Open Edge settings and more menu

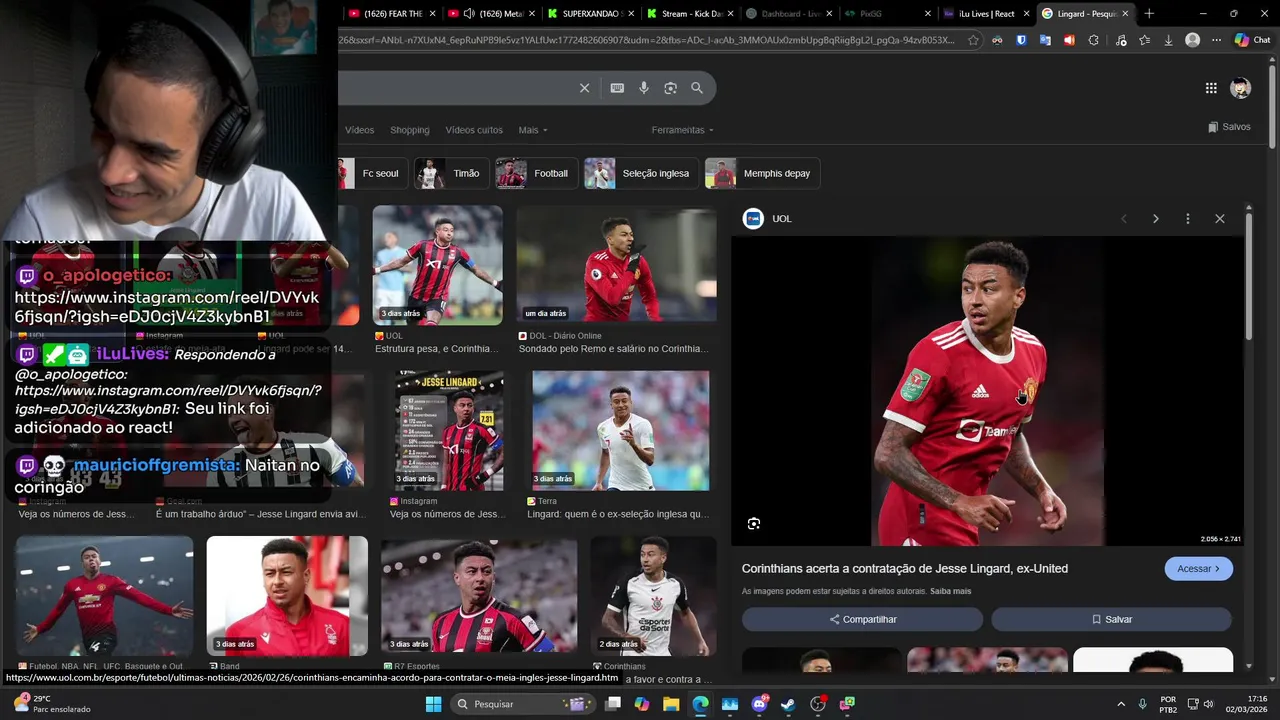(1216, 40)
